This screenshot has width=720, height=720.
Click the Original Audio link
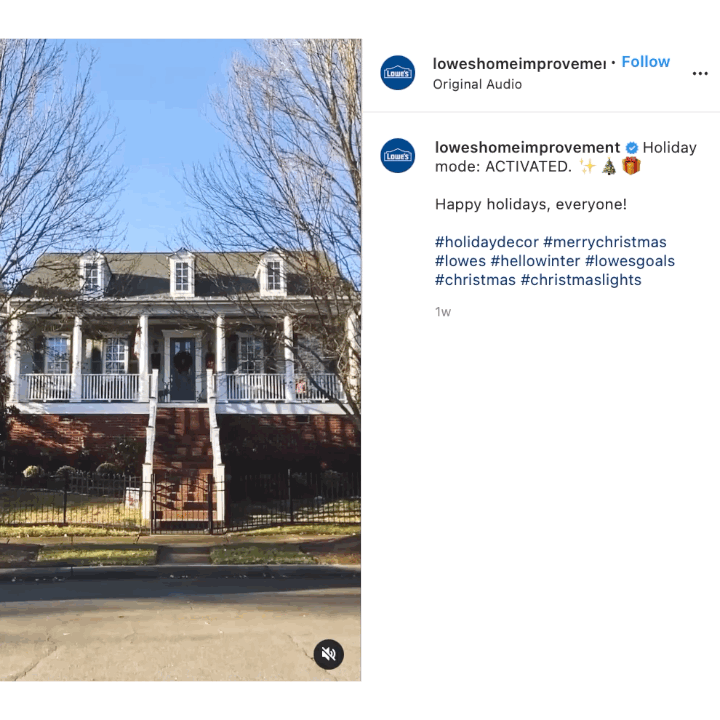pos(477,84)
